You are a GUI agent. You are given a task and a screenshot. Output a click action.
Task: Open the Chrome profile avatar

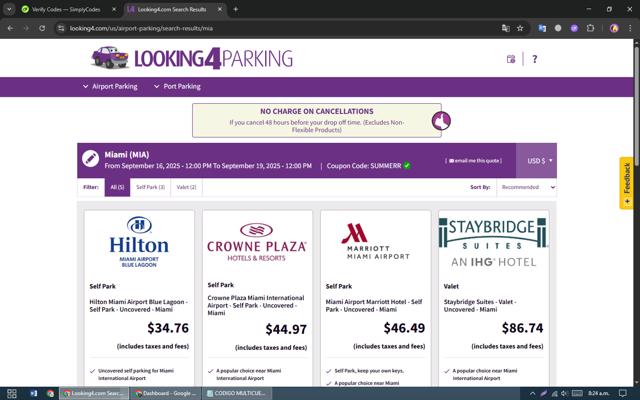pos(614,28)
